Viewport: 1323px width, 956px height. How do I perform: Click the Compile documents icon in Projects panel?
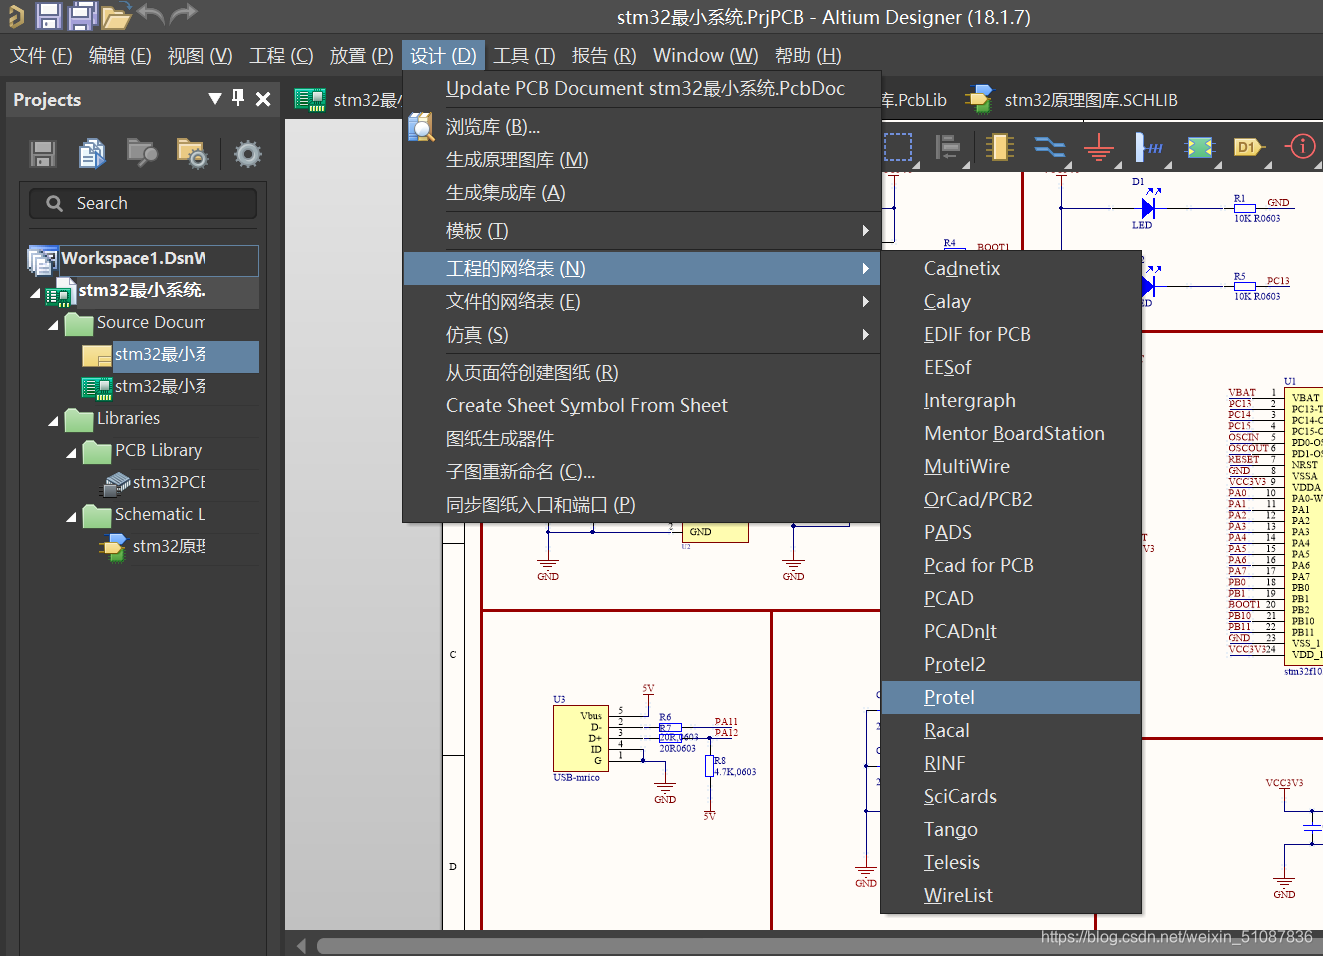[x=92, y=153]
